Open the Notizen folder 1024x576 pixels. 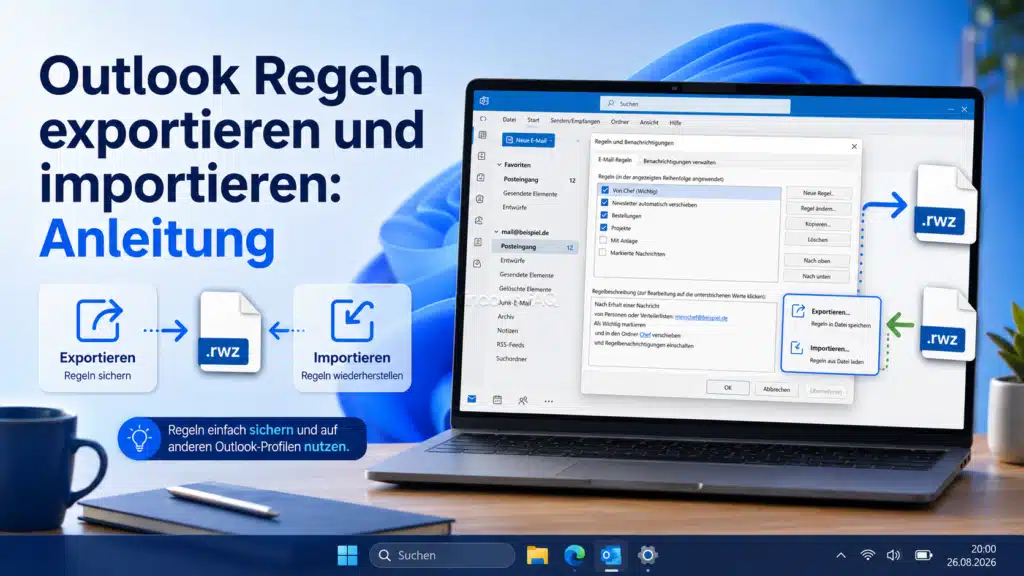507,330
